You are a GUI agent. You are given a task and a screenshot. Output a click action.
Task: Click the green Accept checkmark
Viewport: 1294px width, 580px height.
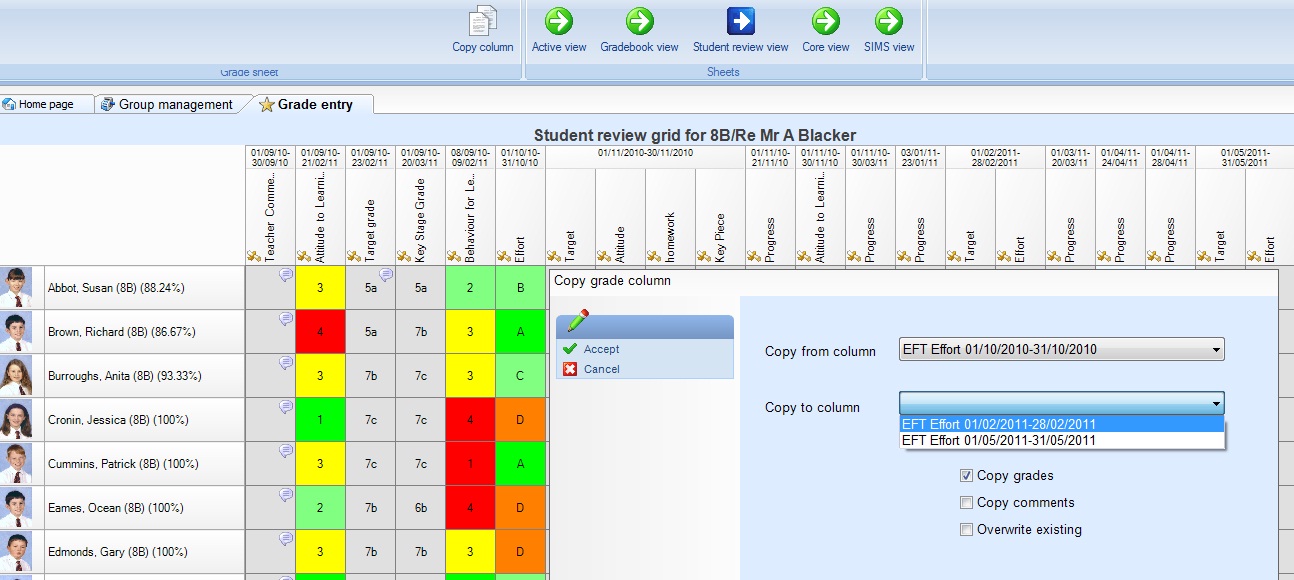coord(570,349)
